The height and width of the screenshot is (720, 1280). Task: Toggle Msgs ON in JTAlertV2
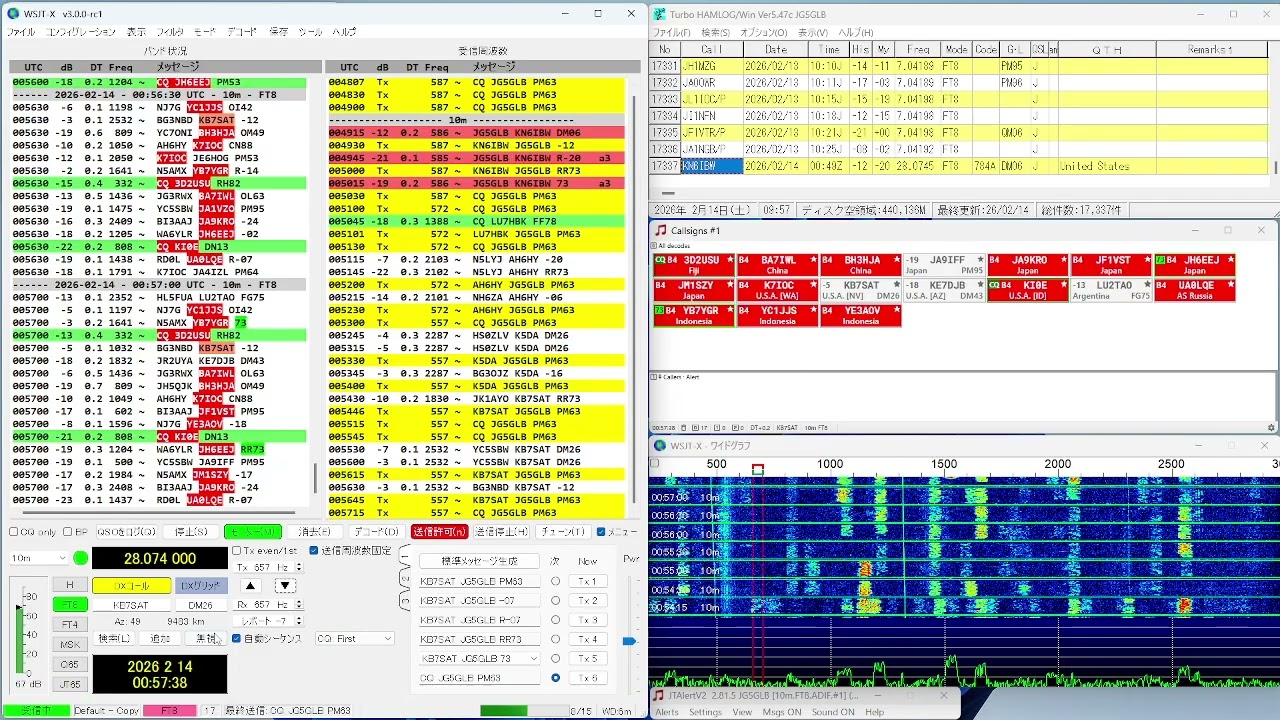[781, 712]
